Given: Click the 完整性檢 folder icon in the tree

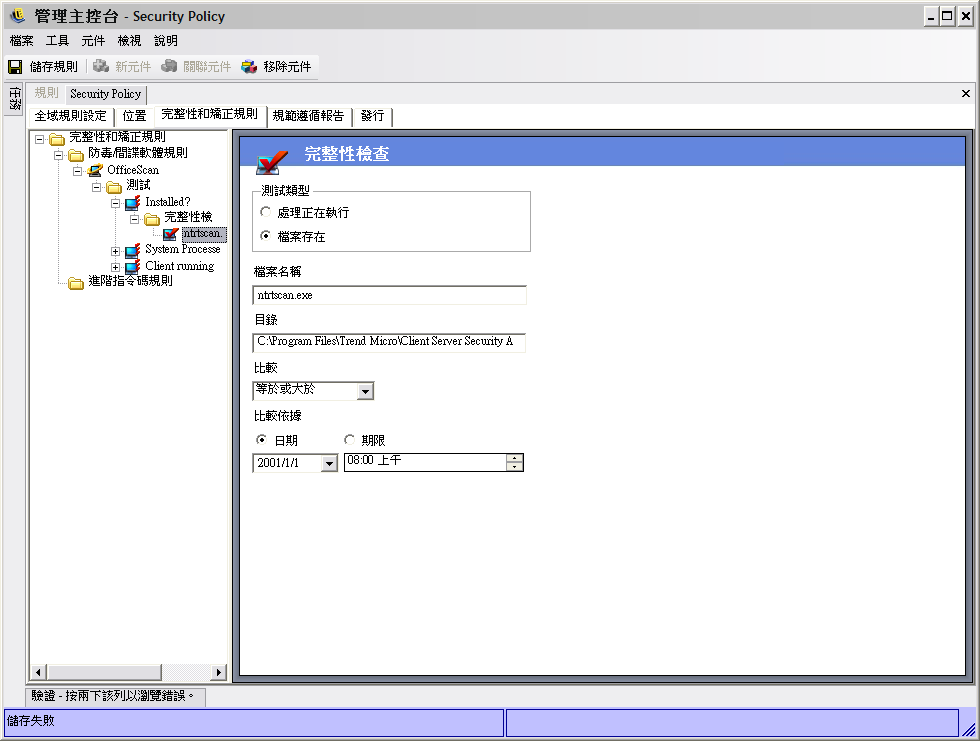Looking at the screenshot, I should pyautogui.click(x=152, y=219).
